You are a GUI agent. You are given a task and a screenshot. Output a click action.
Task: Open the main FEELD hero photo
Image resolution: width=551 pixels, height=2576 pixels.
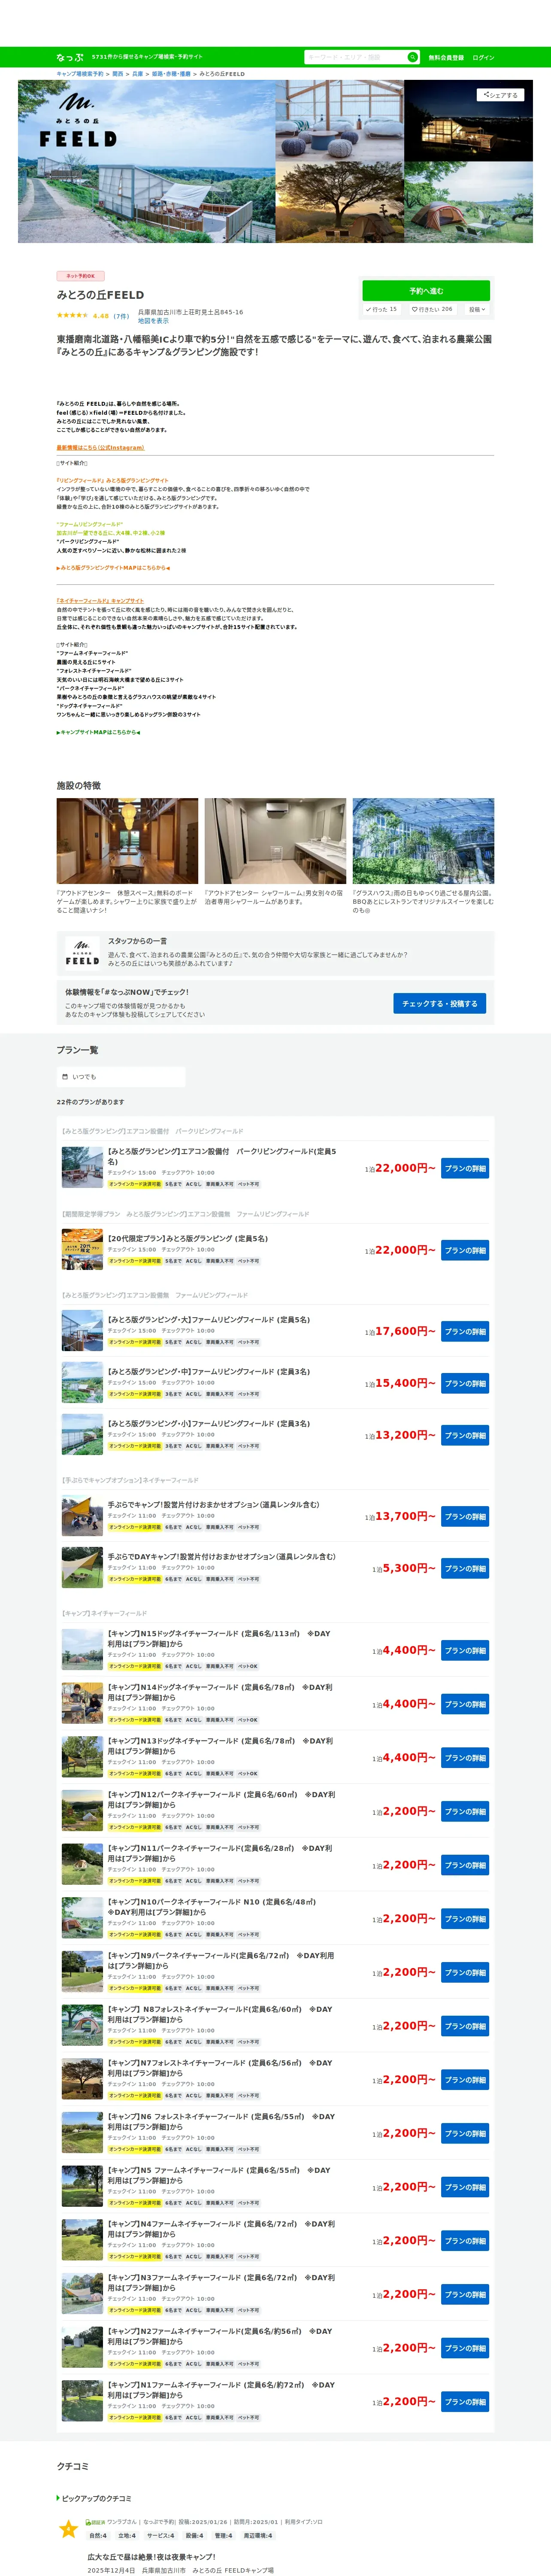pyautogui.click(x=146, y=161)
